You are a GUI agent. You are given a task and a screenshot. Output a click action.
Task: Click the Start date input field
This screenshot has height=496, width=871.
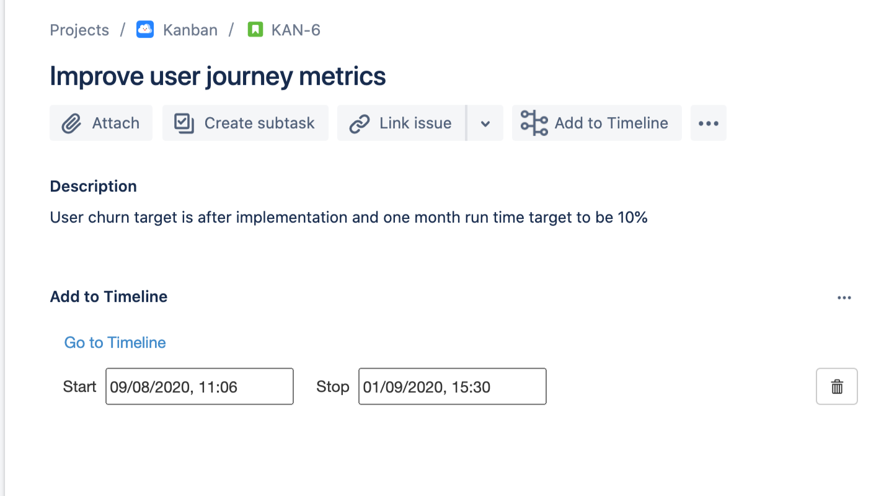pyautogui.click(x=199, y=387)
